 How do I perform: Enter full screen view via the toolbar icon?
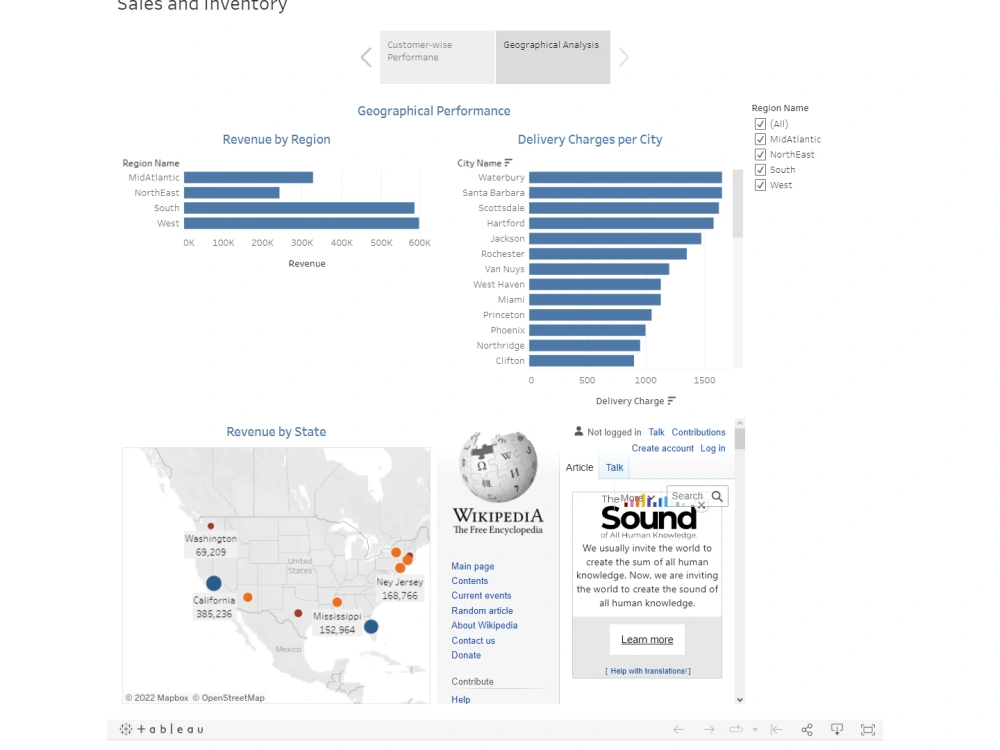coord(867,729)
